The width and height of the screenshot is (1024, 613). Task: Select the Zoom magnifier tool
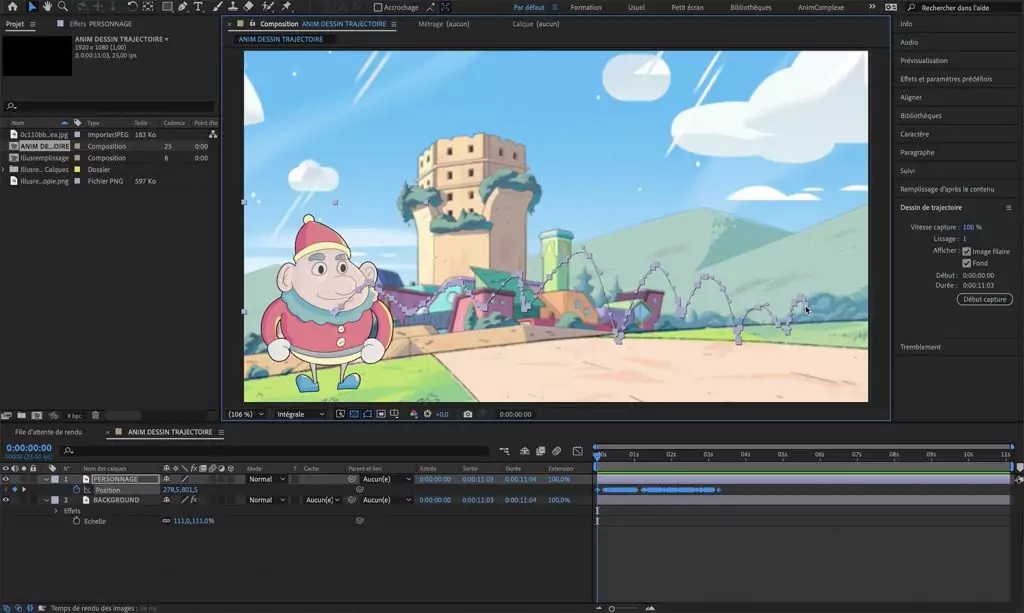coord(63,7)
